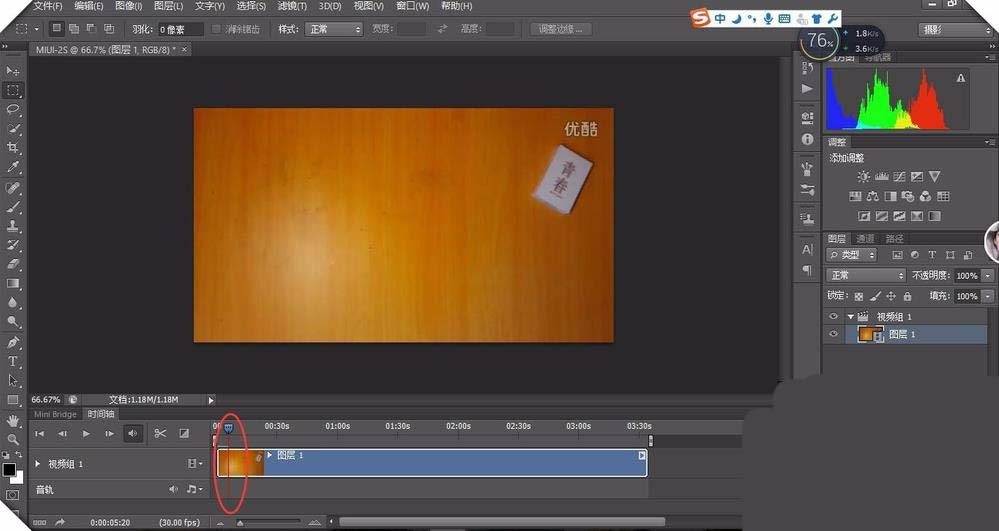
Task: Click the foreground color swatch
Action: point(9,470)
